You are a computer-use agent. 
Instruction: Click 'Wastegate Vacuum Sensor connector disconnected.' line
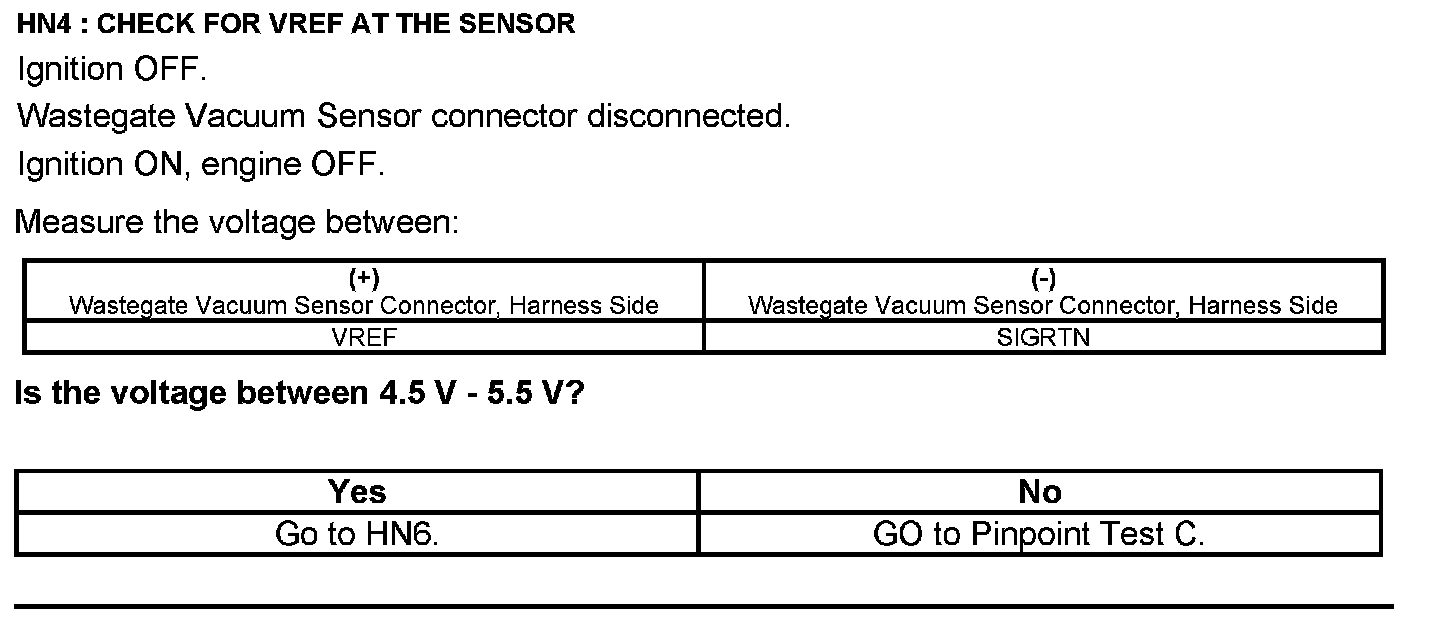pos(403,116)
